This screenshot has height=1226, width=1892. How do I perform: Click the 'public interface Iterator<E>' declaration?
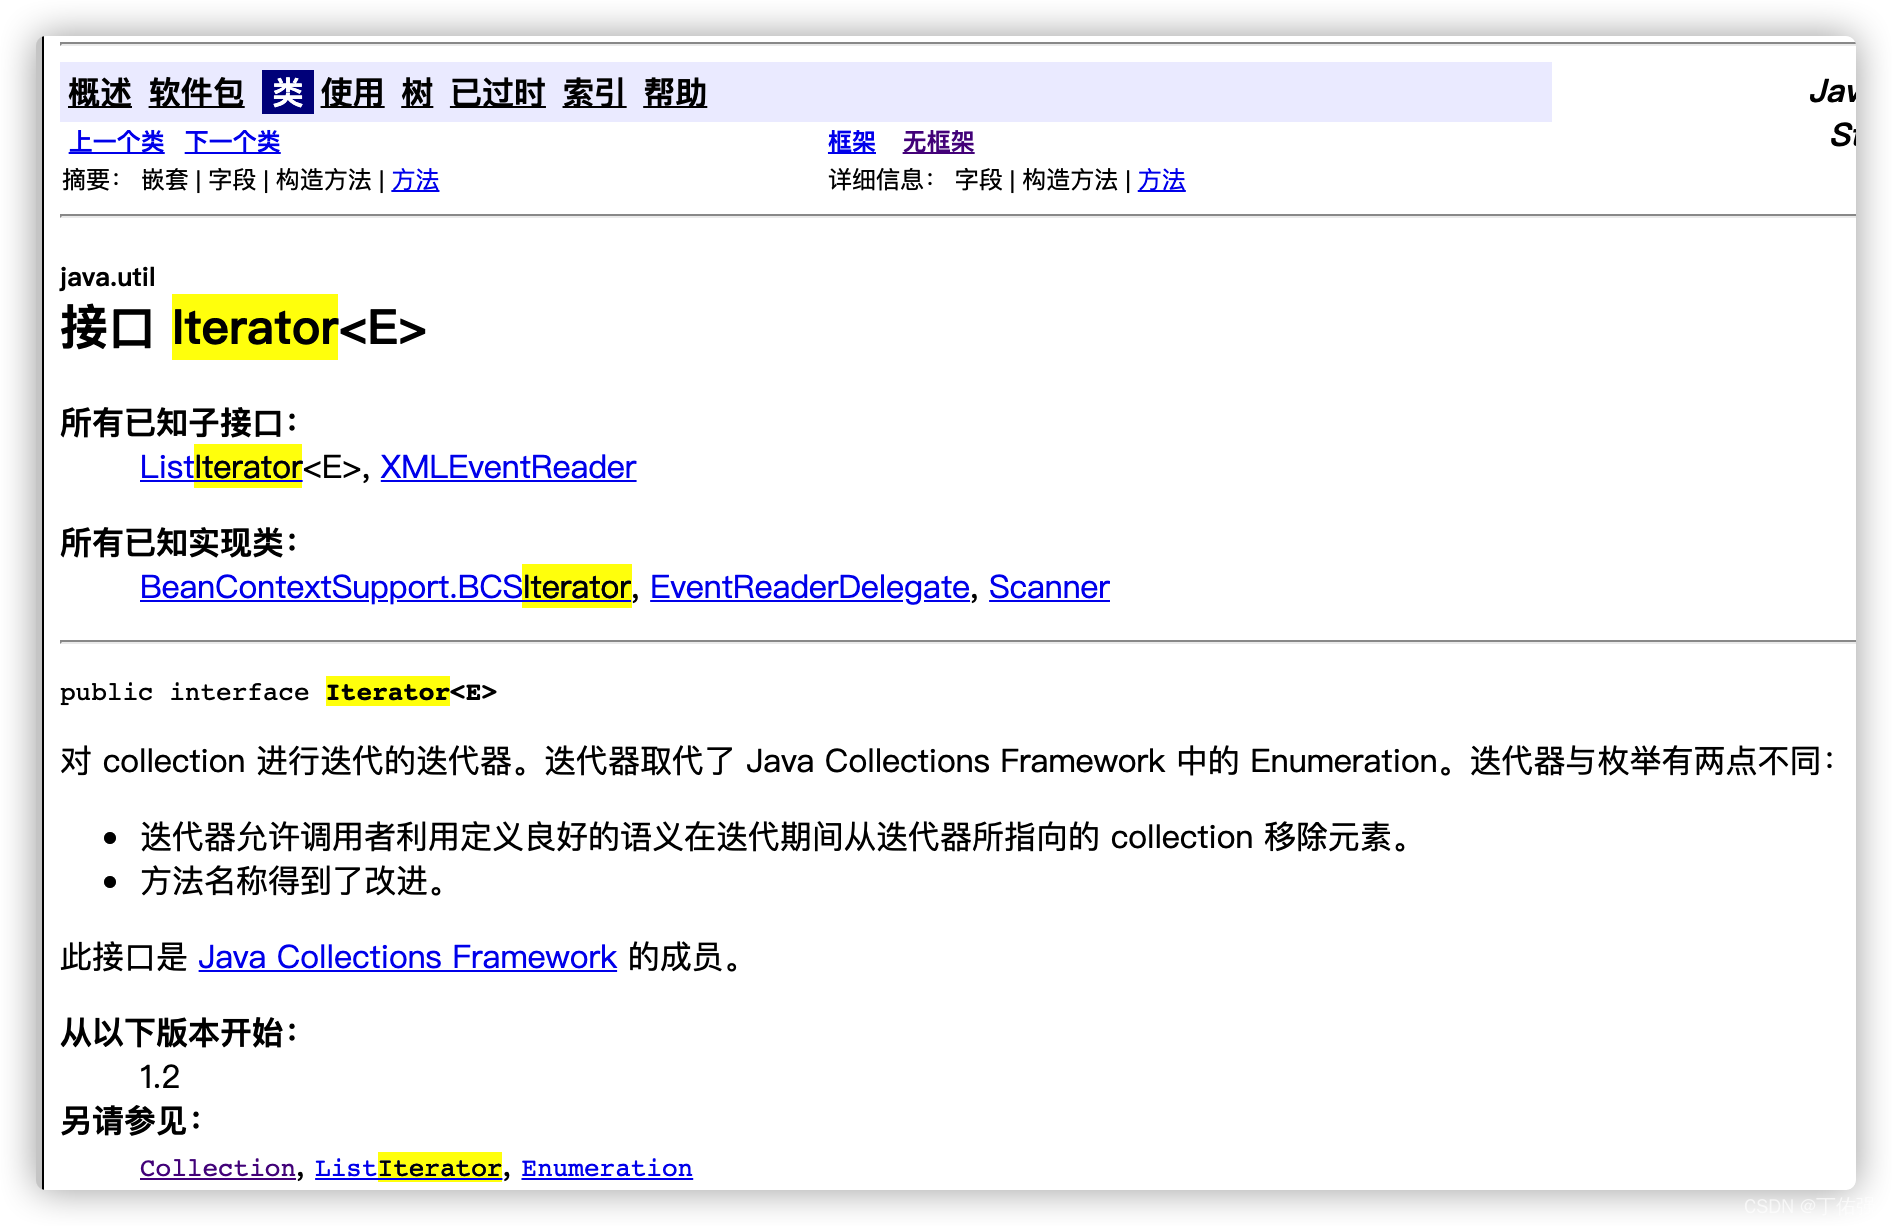(278, 692)
